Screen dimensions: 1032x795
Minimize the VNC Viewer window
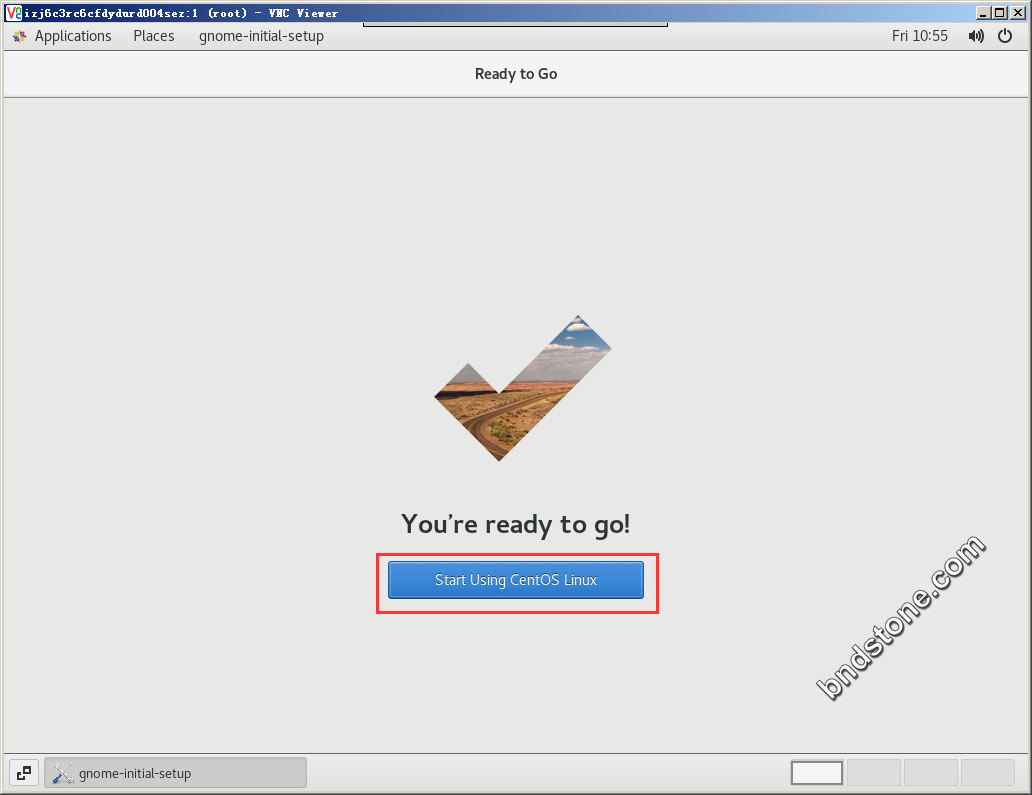point(983,13)
